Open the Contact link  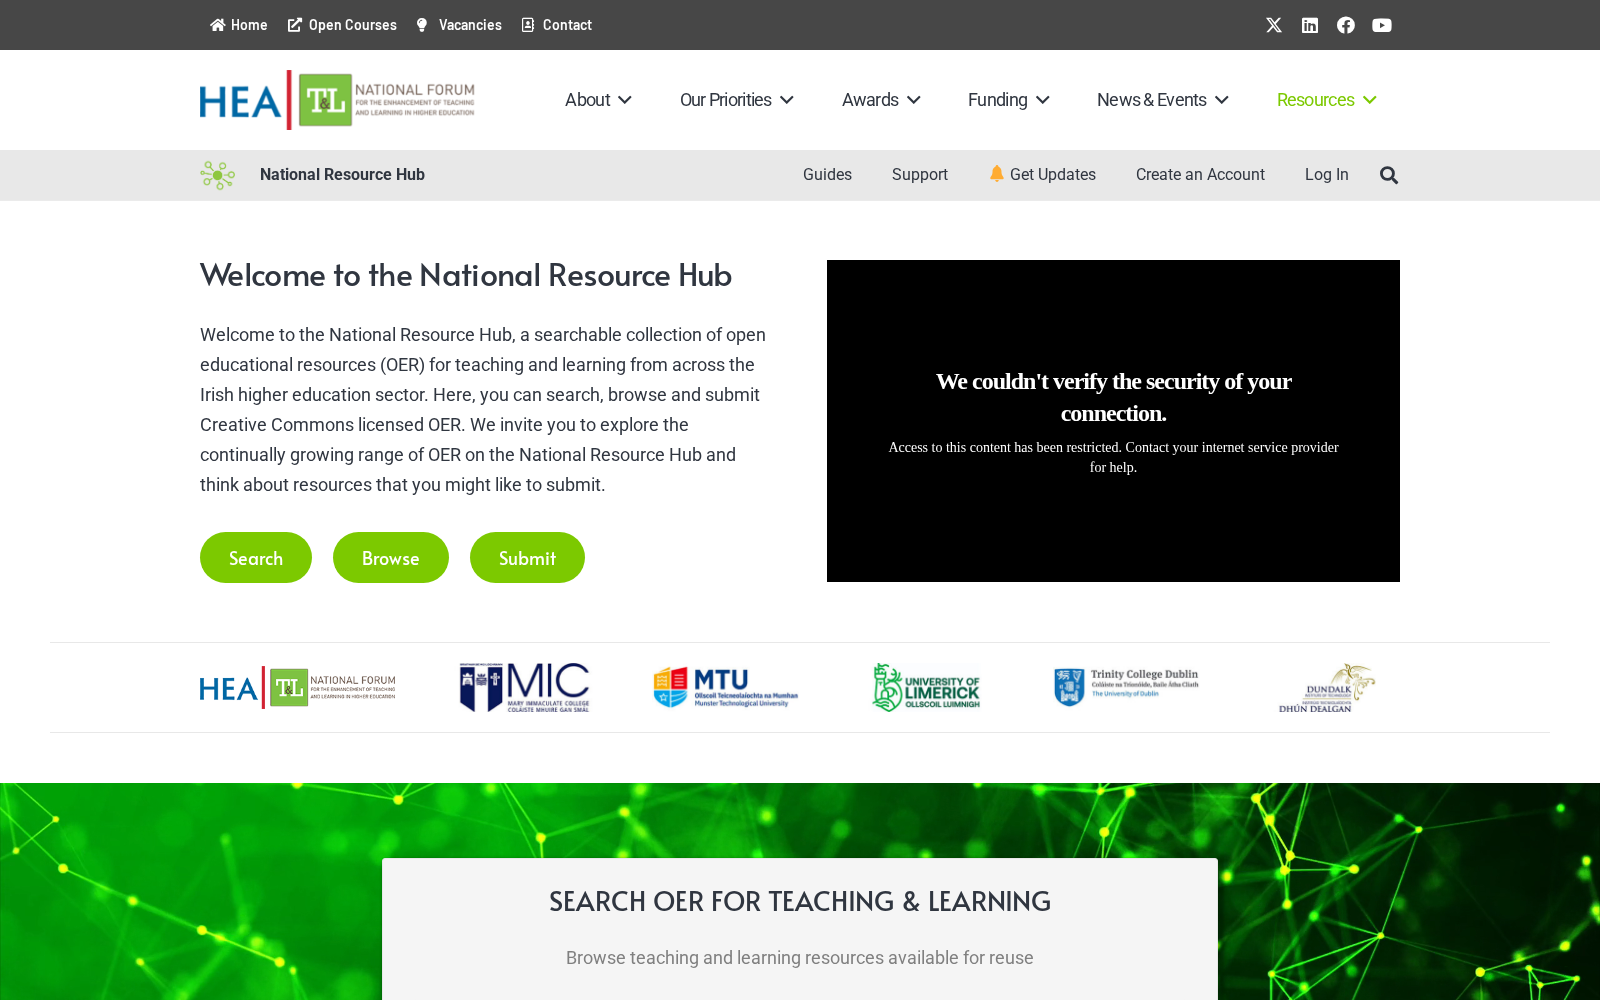pyautogui.click(x=567, y=25)
